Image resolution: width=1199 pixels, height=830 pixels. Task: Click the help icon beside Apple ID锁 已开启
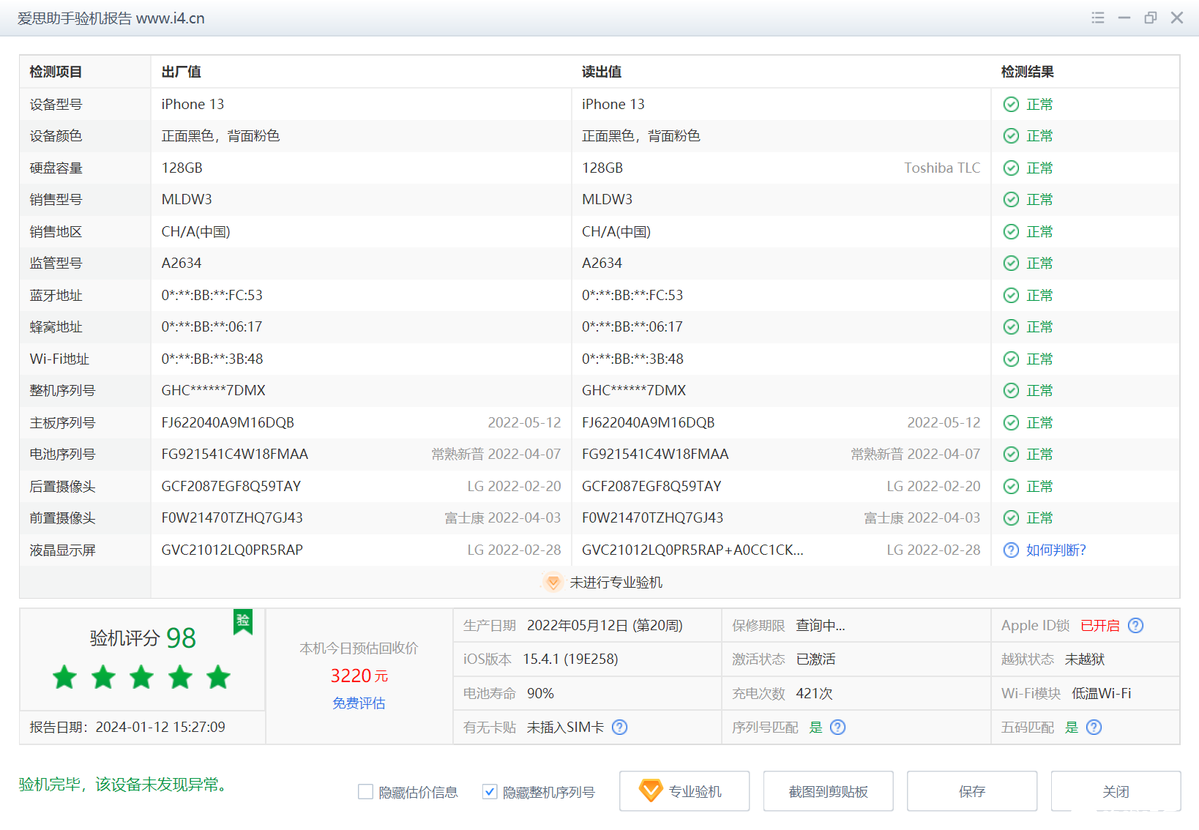(x=1136, y=626)
